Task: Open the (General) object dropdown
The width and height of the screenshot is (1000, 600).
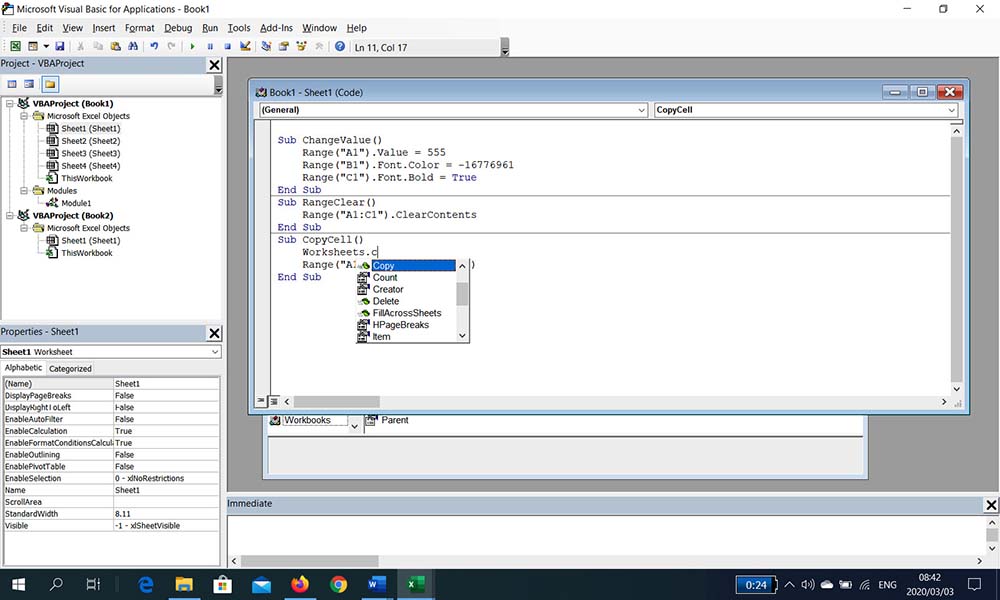Action: click(x=642, y=110)
